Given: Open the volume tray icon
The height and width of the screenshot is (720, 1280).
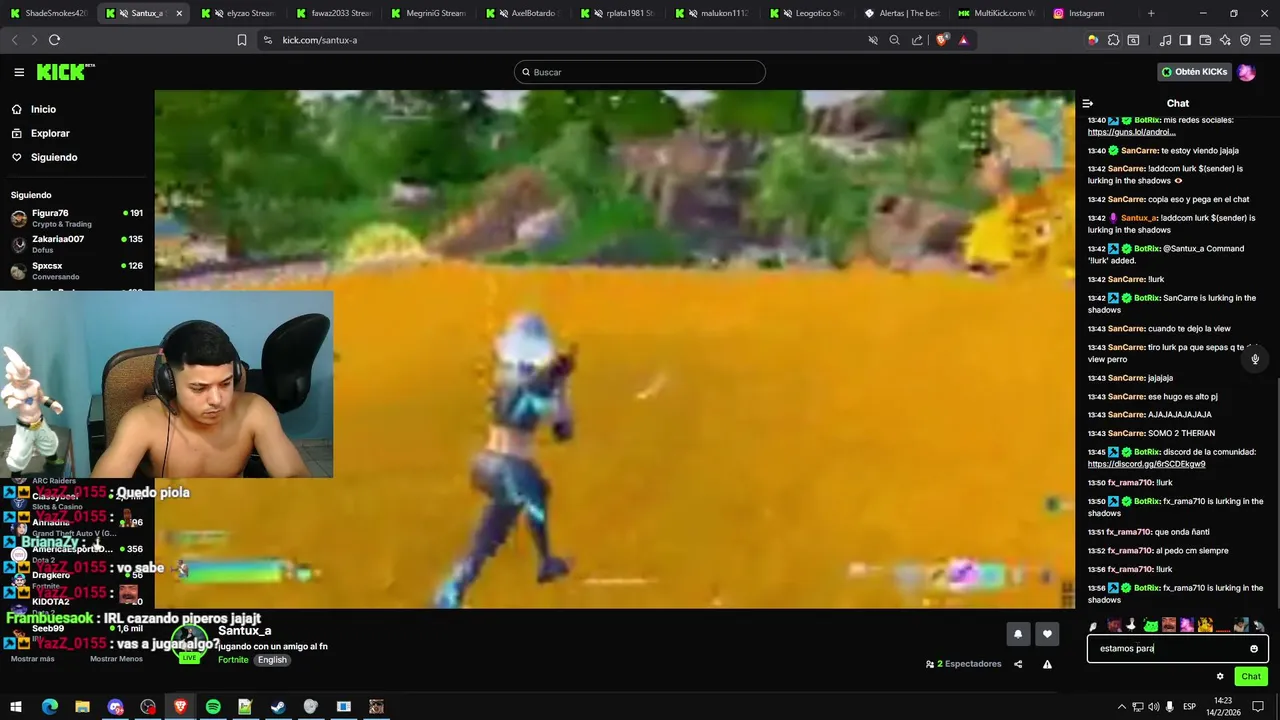Looking at the screenshot, I should pos(1153,707).
